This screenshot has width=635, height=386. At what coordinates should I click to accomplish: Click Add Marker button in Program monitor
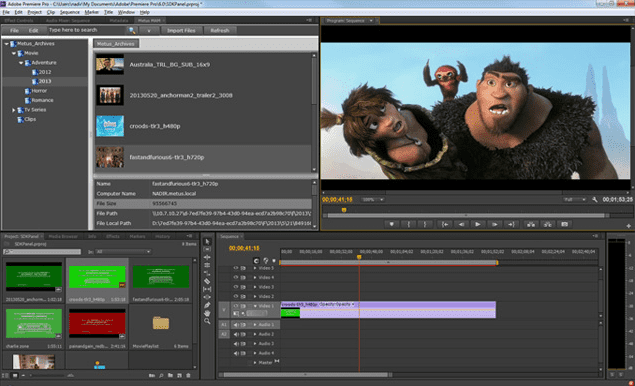(391, 224)
